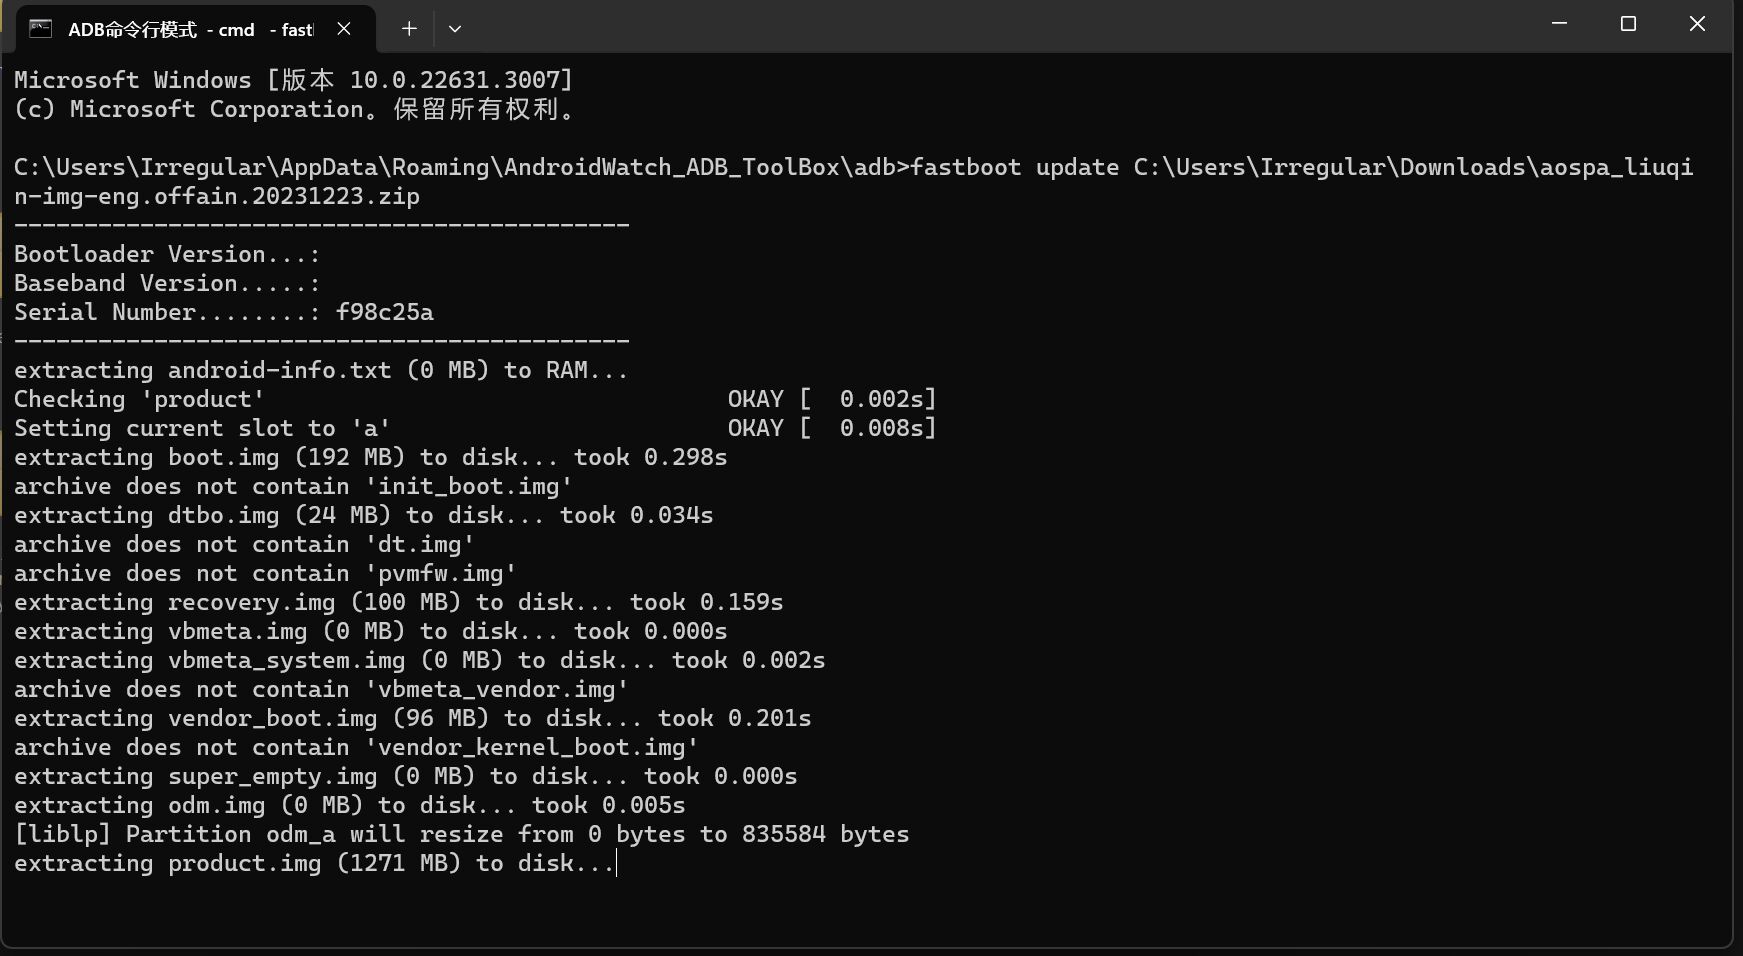Click the Microsoft Windows version text
The image size is (1743, 956).
click(x=293, y=80)
